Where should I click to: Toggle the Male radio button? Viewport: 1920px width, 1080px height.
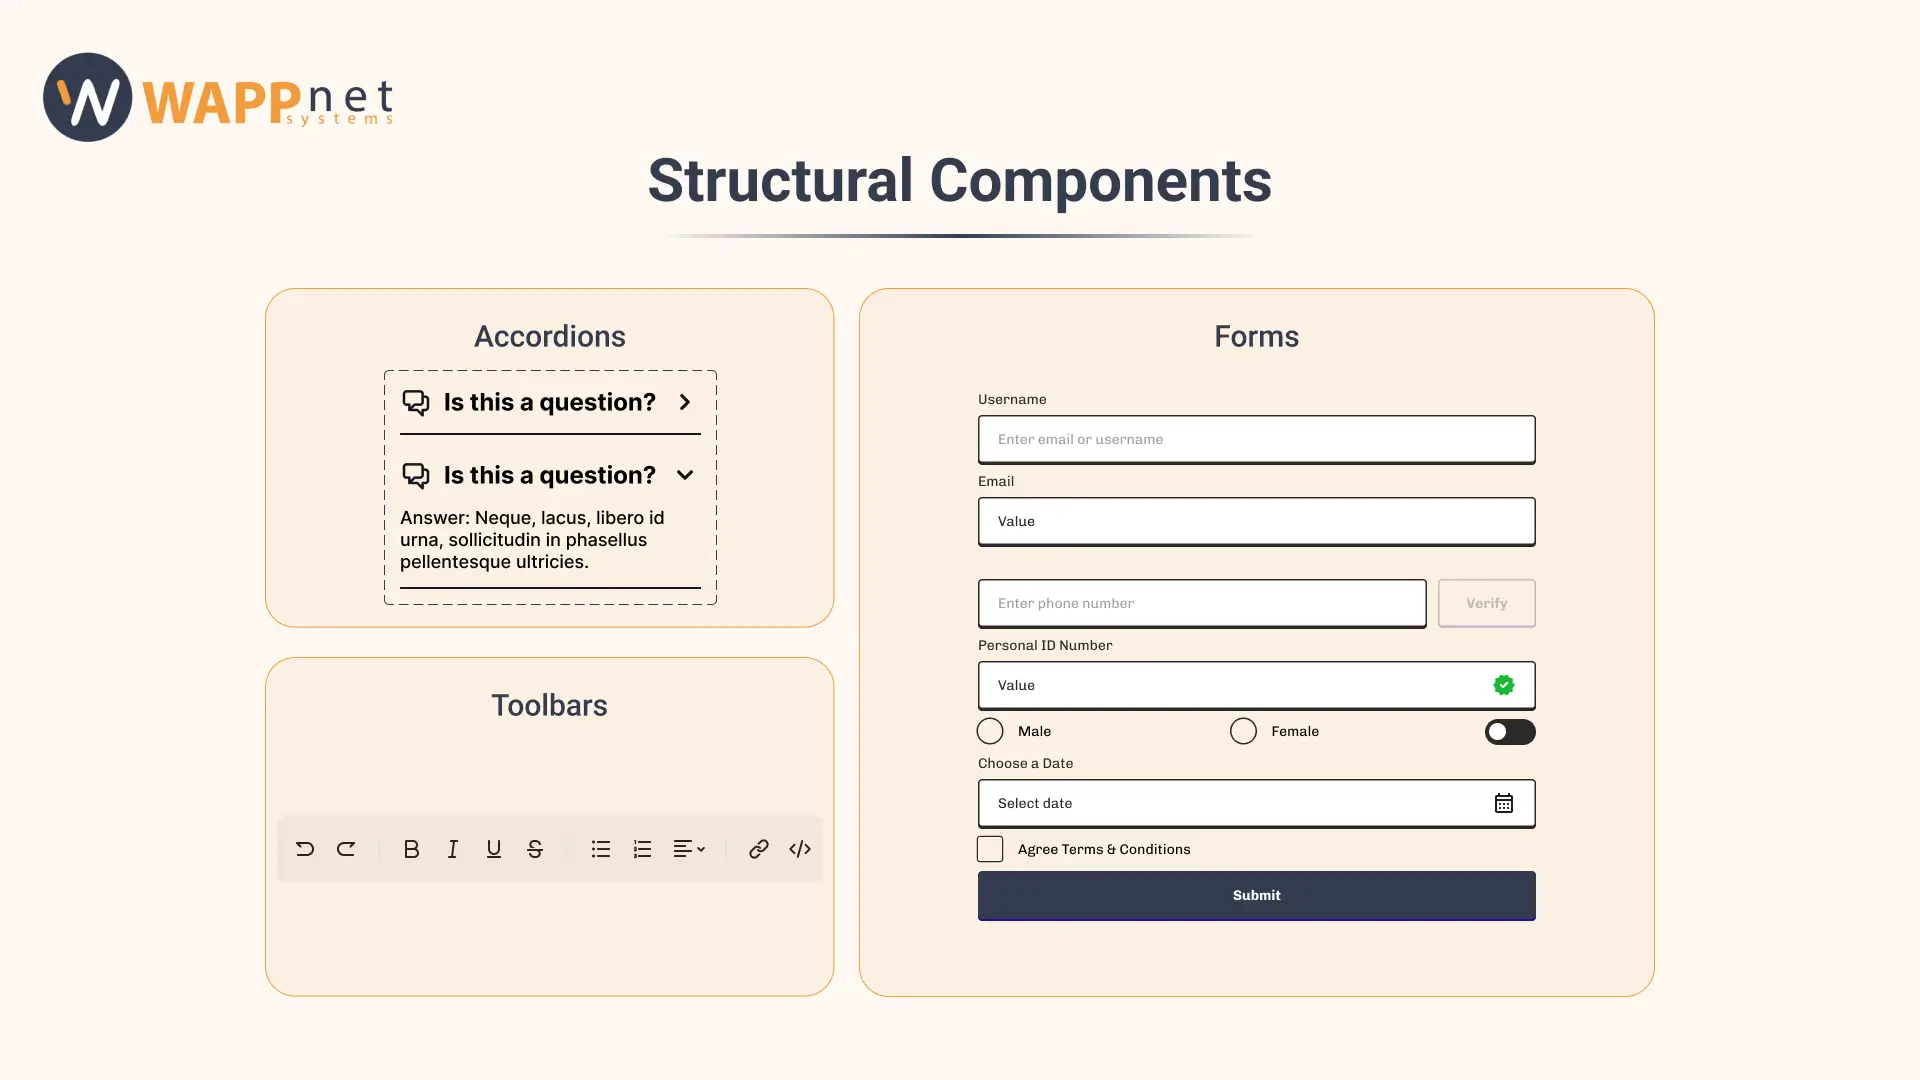tap(990, 732)
